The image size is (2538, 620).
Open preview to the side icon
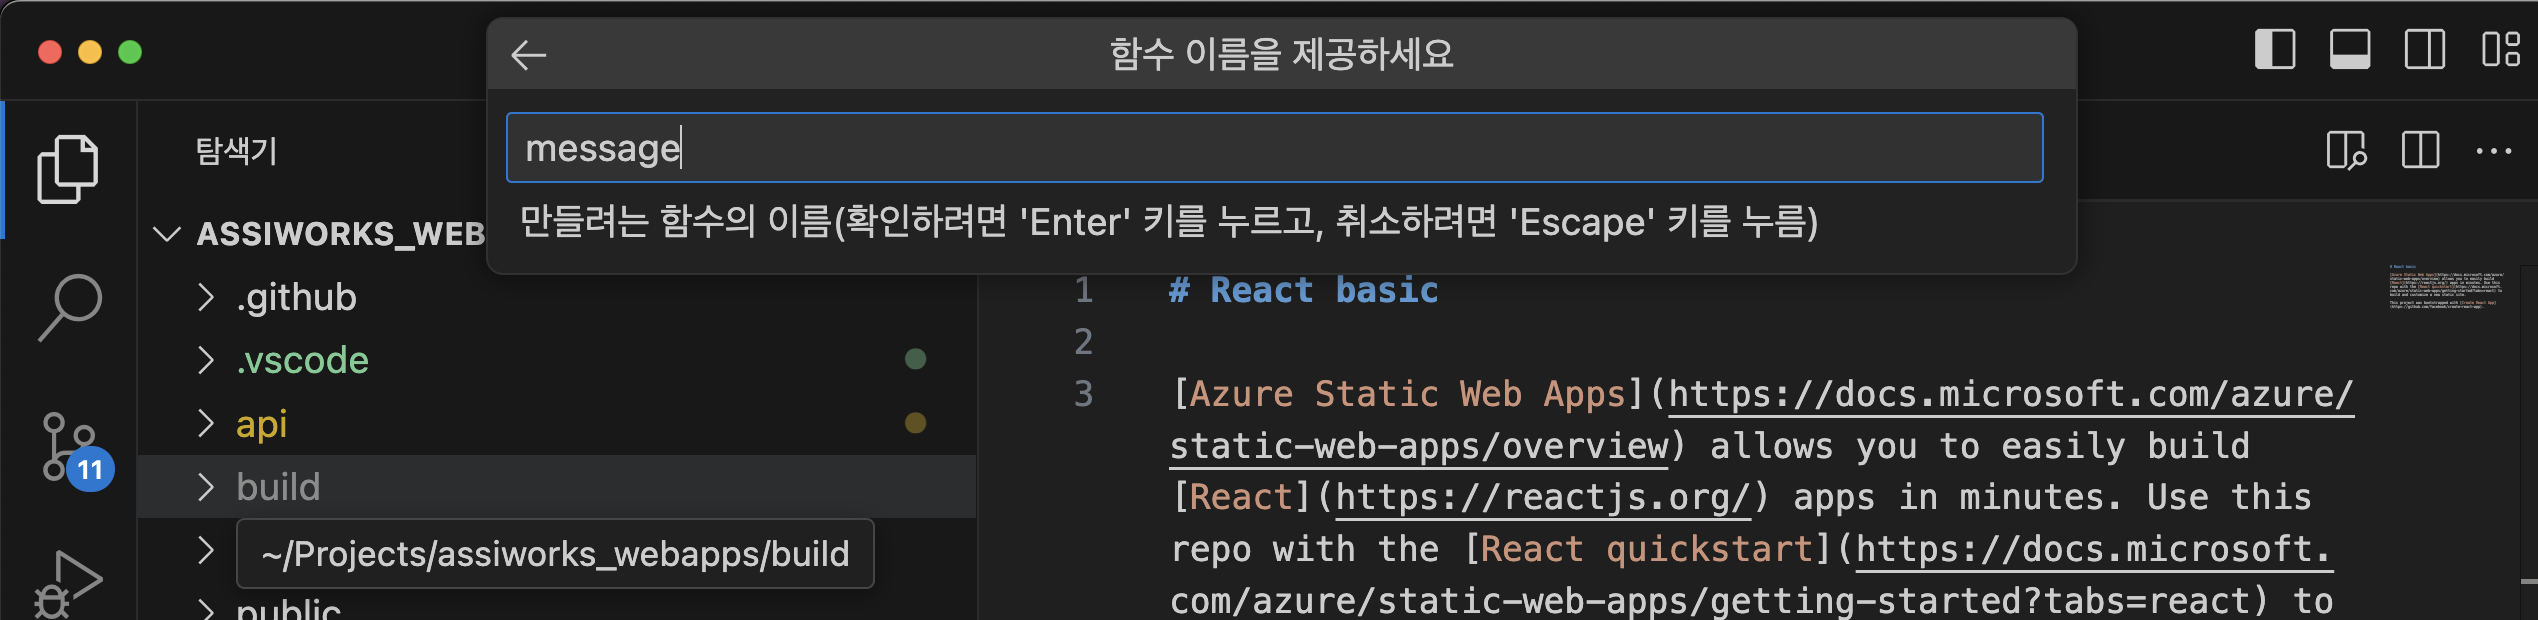click(x=2345, y=151)
